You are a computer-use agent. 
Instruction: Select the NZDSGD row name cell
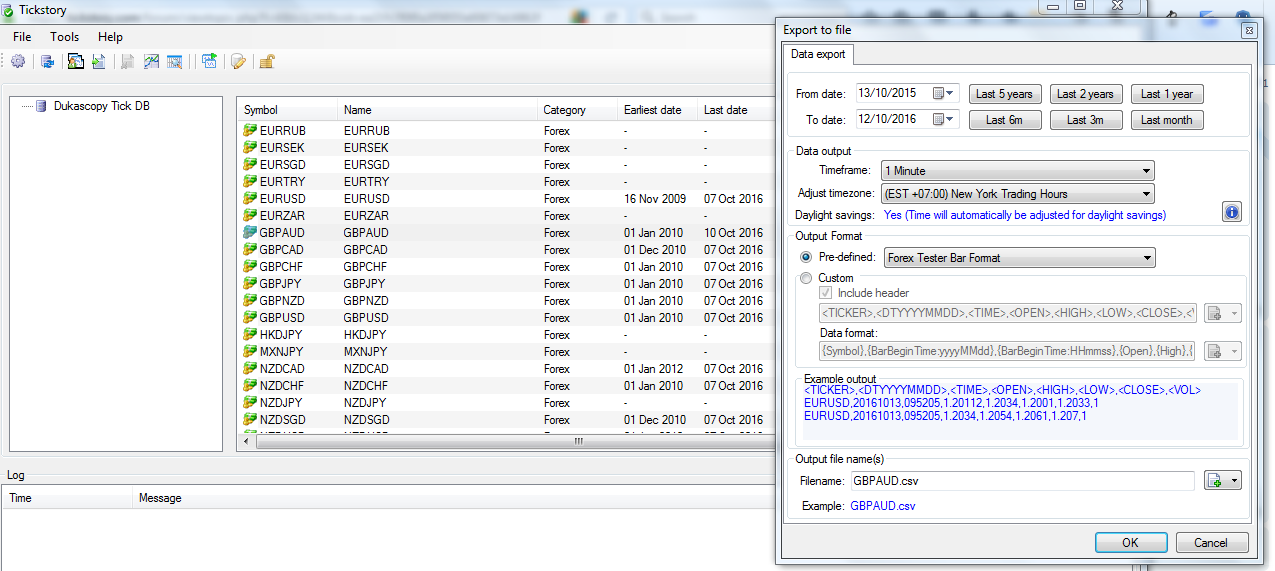[x=366, y=419]
